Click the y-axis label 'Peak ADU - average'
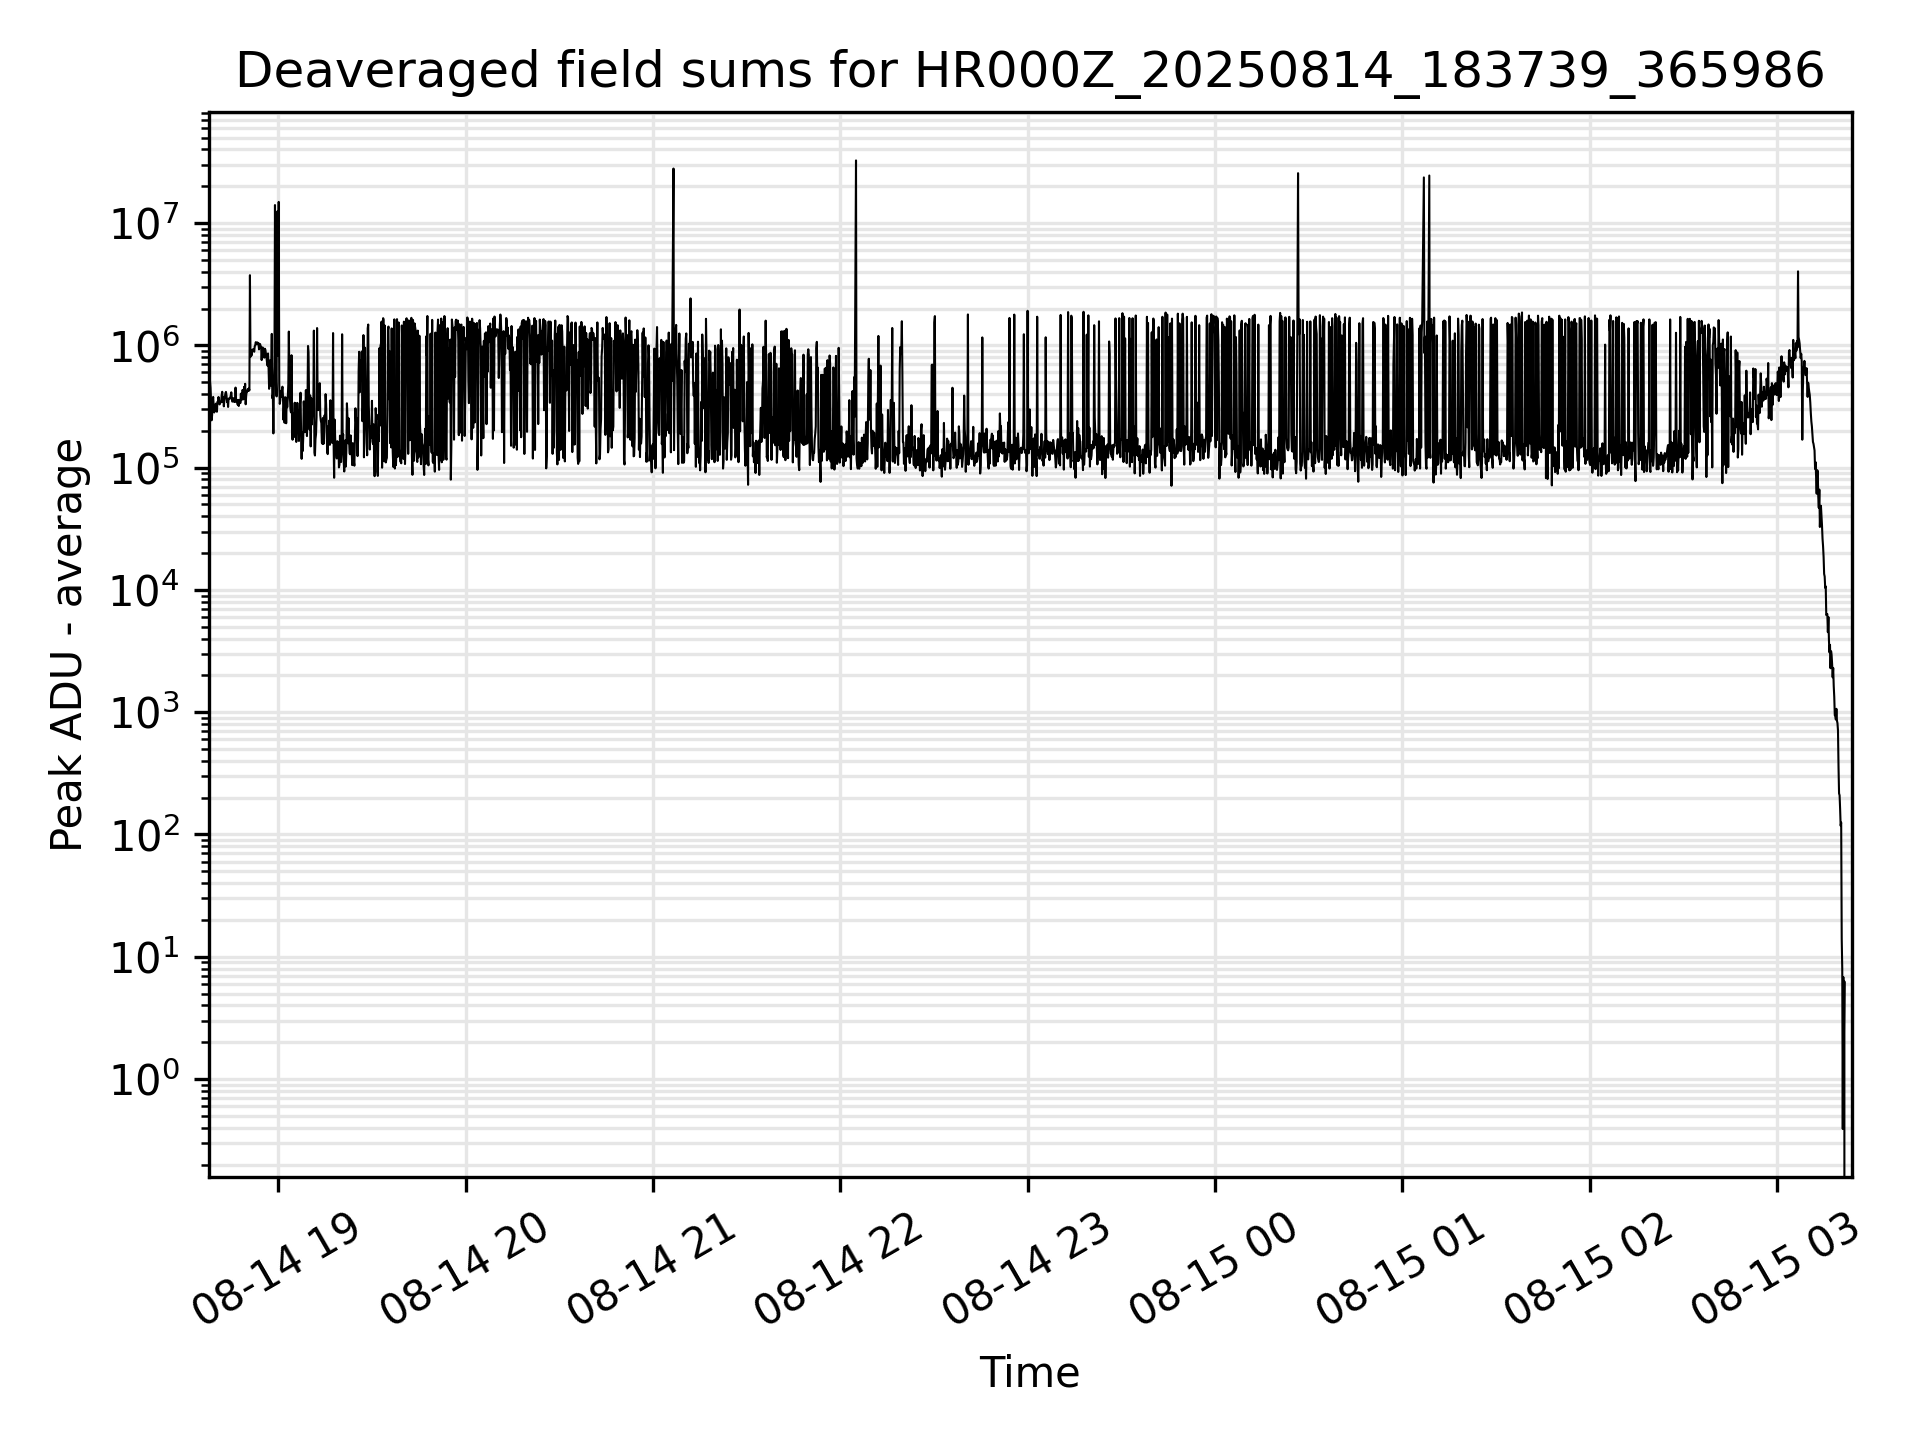 point(67,645)
